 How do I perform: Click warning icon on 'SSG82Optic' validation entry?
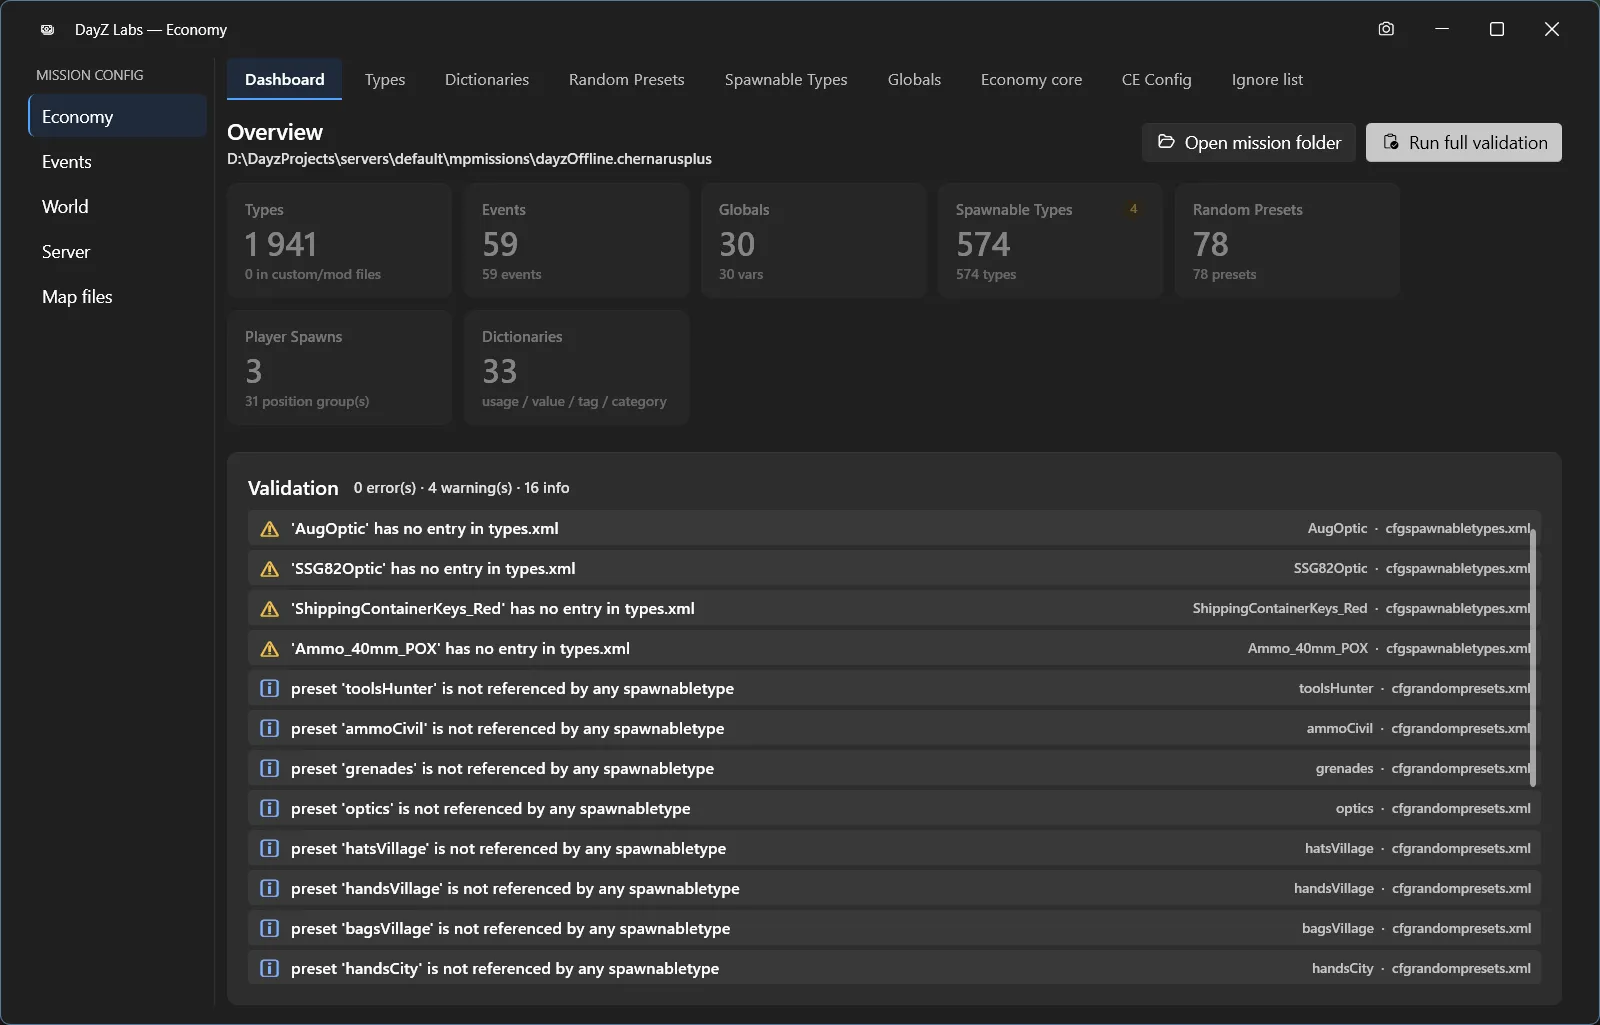pyautogui.click(x=269, y=569)
